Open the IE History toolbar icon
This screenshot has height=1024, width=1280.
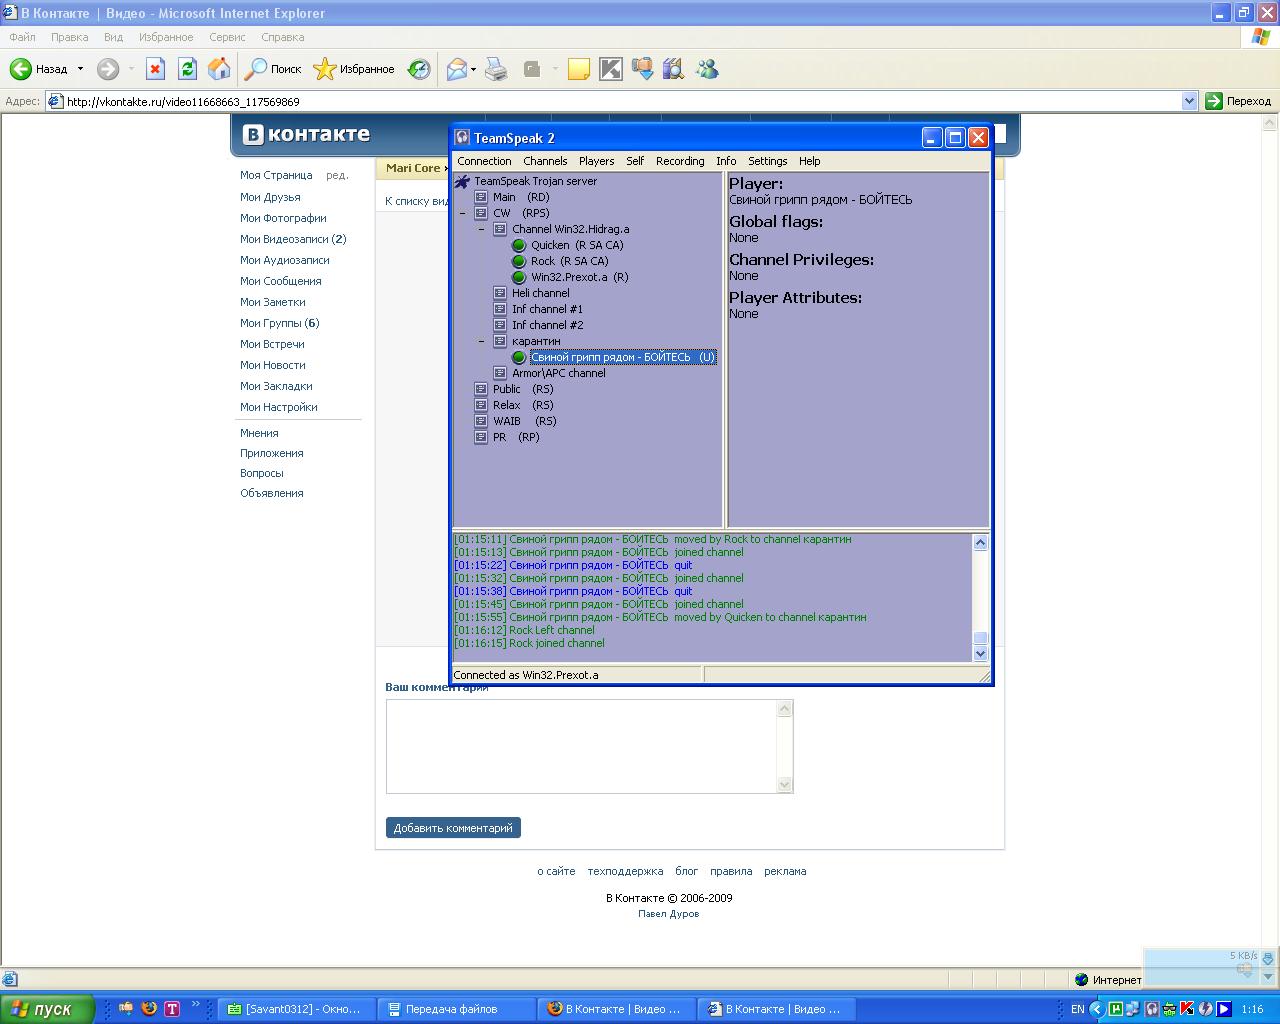(419, 69)
